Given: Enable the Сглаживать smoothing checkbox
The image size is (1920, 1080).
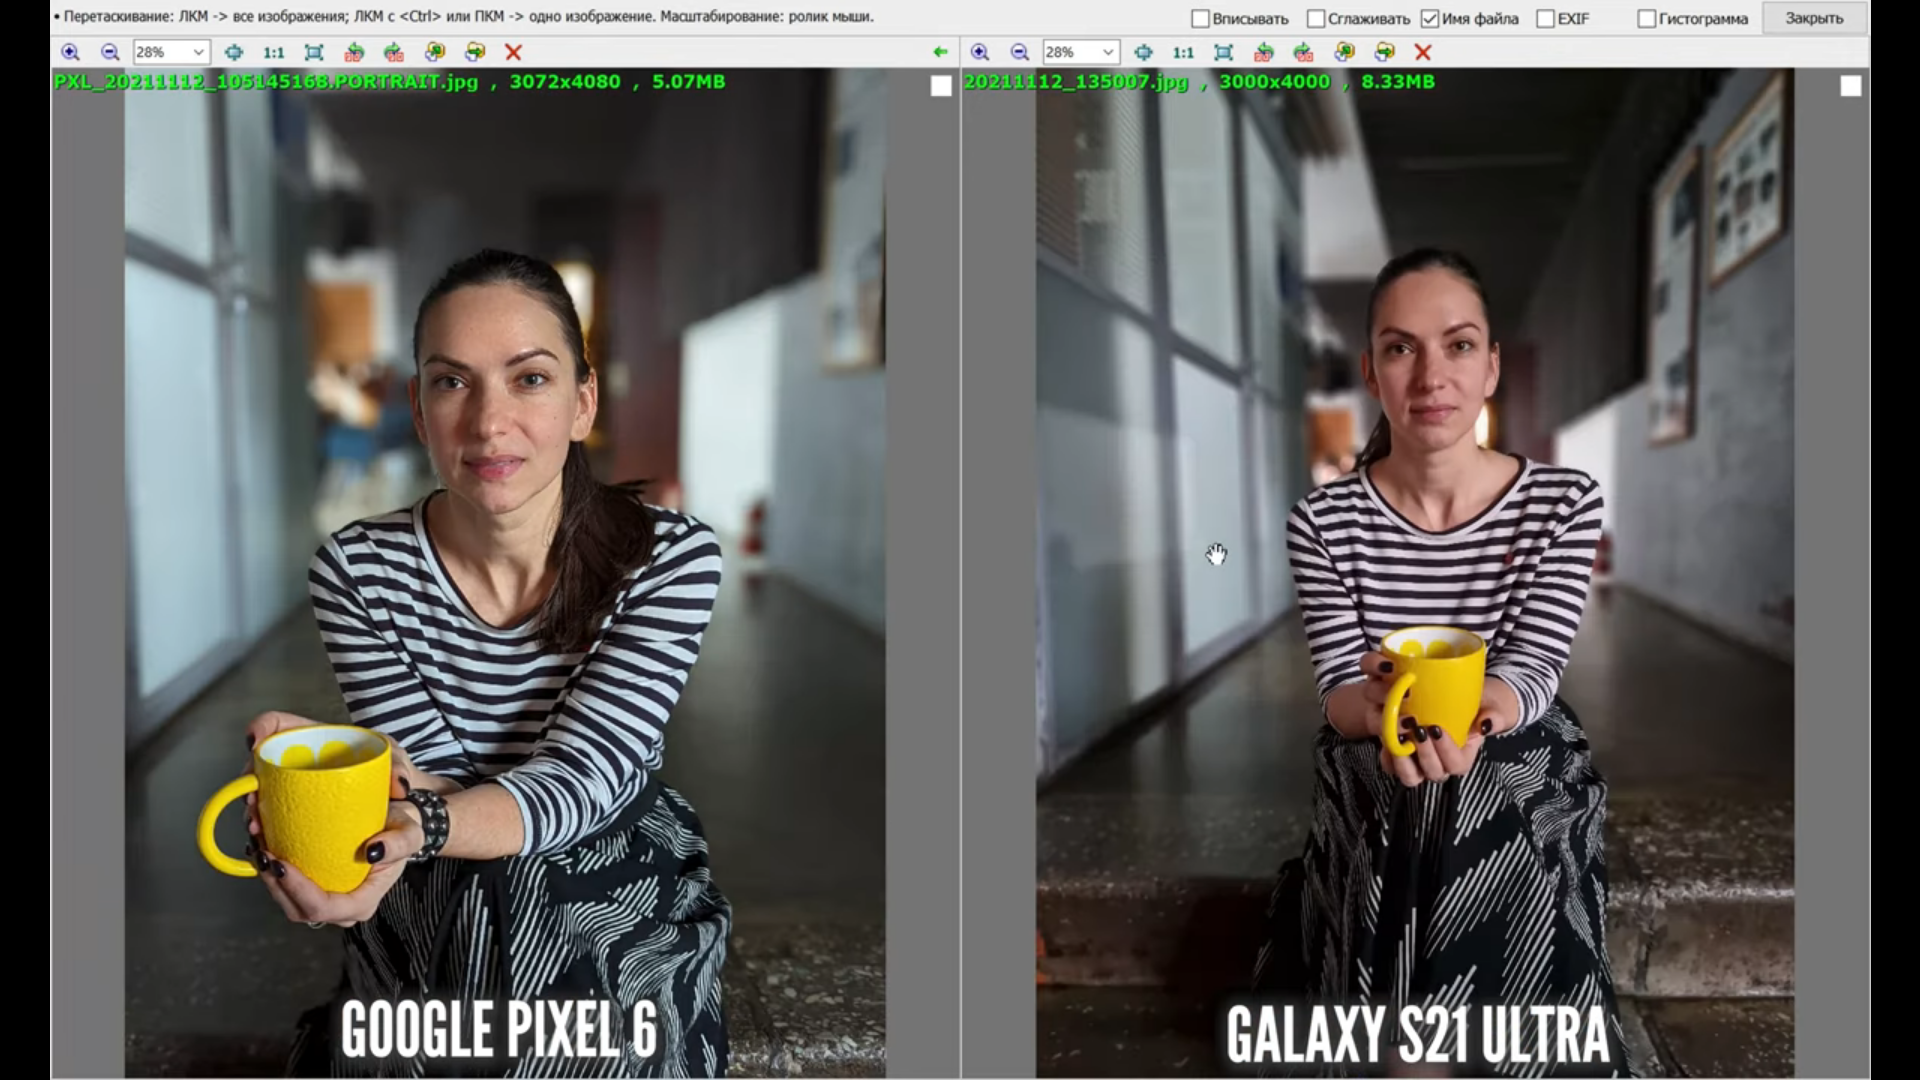Looking at the screenshot, I should (1316, 19).
